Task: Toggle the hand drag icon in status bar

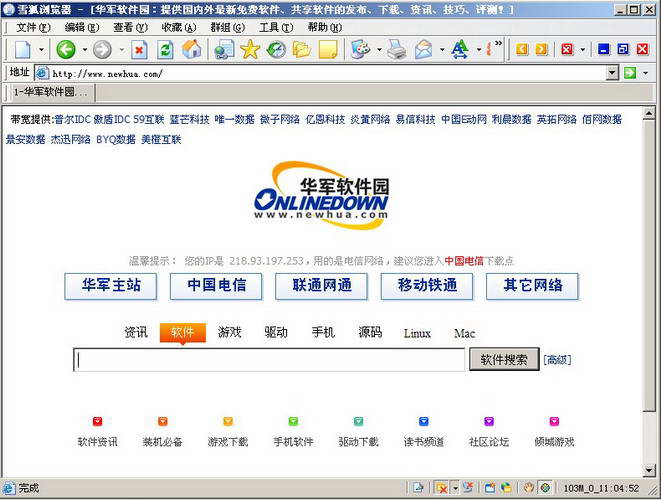Action: [x=529, y=488]
